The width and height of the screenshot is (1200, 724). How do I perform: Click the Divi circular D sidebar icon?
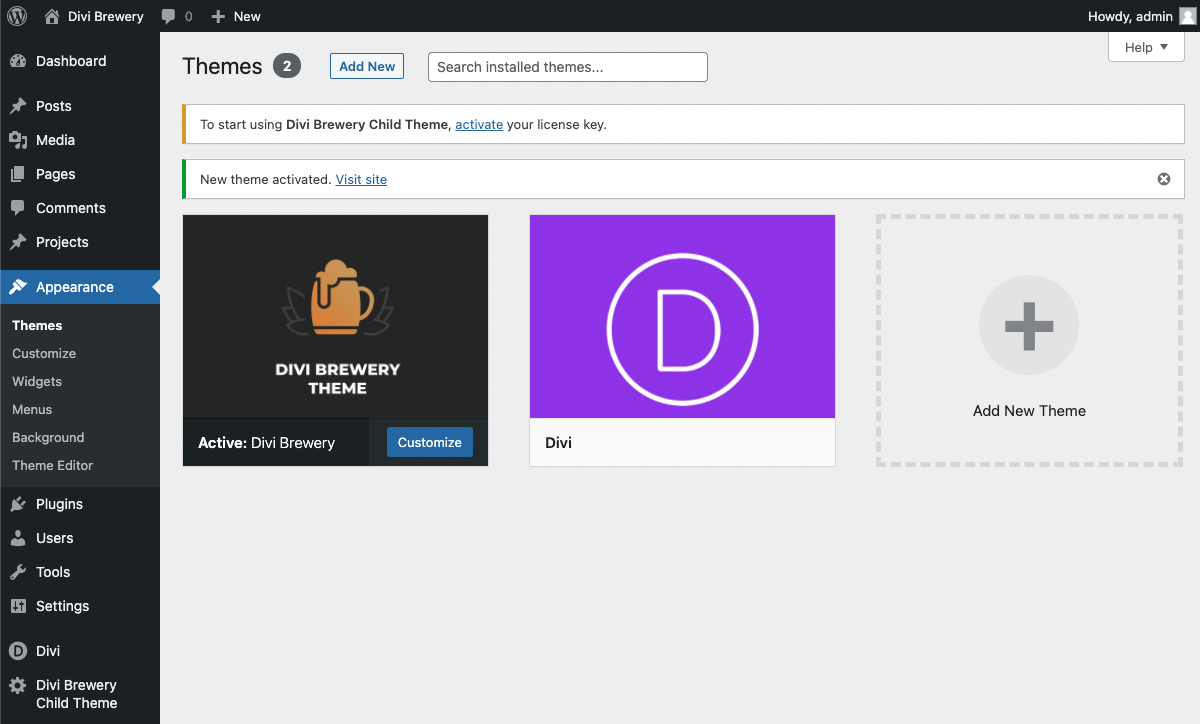point(18,651)
